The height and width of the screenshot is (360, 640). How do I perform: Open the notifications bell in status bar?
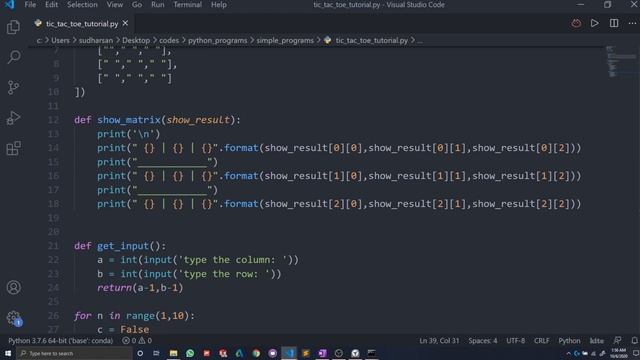tap(634, 340)
